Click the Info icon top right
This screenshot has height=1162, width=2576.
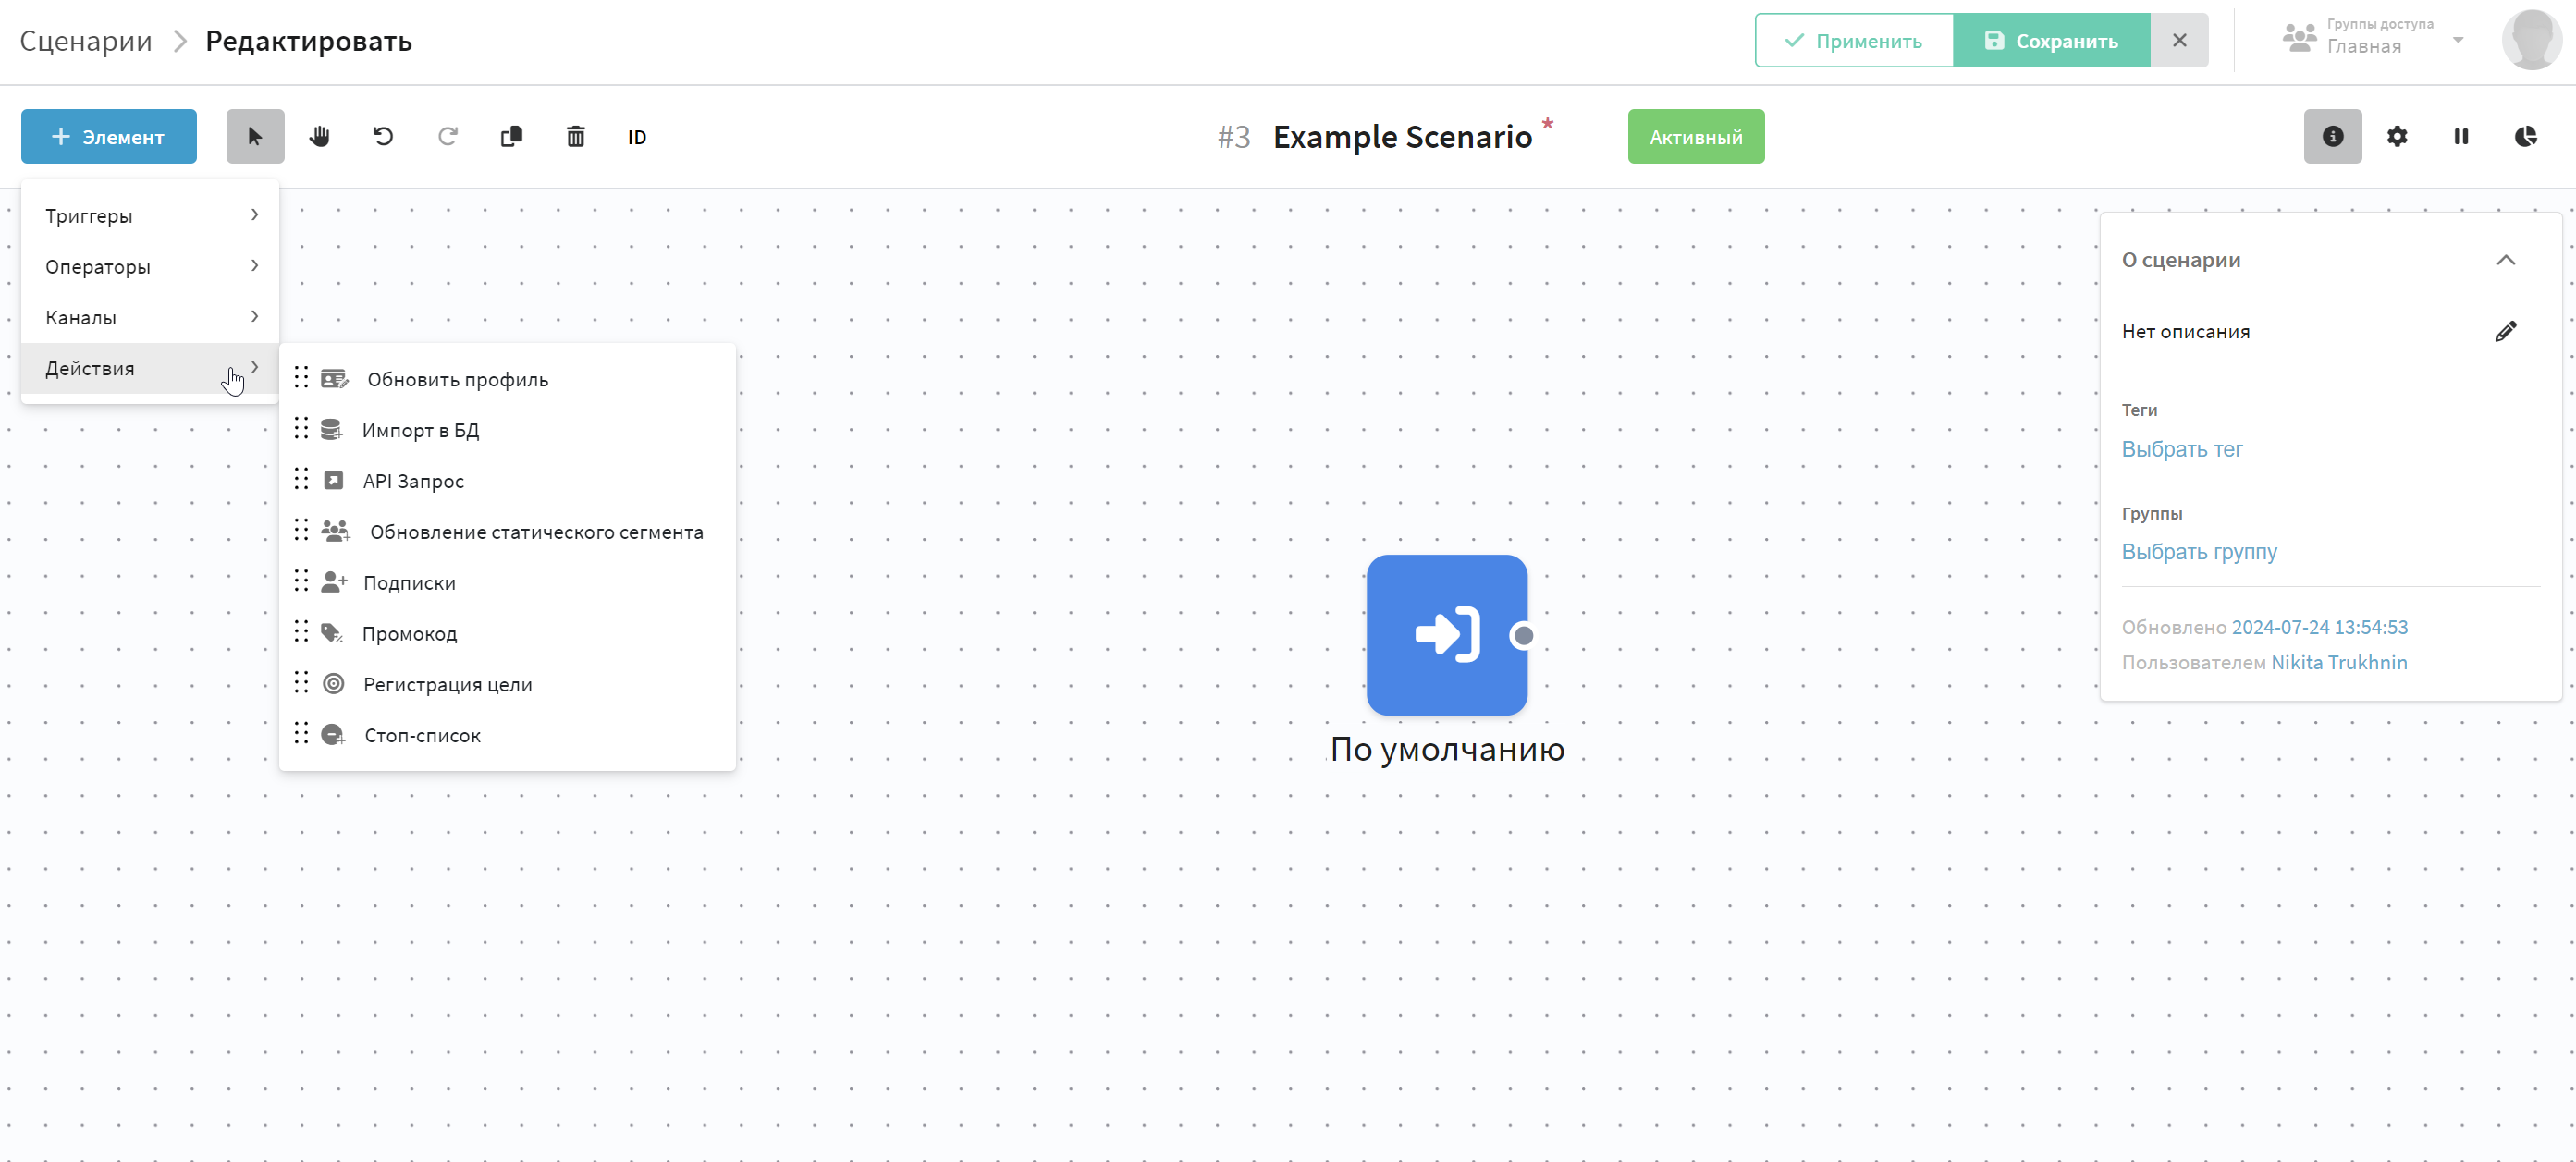(x=2331, y=137)
